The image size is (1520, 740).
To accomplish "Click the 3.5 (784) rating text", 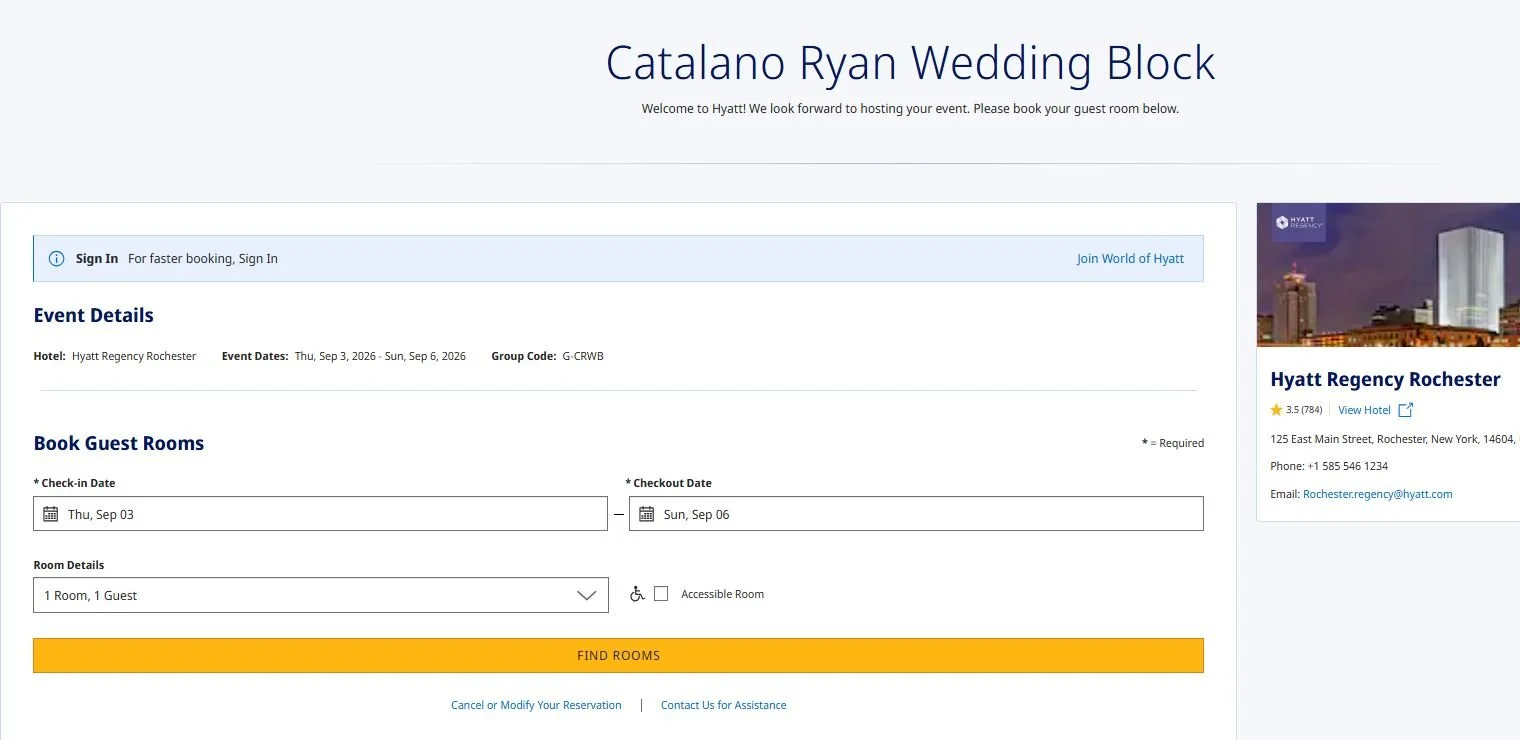I will click(1304, 410).
